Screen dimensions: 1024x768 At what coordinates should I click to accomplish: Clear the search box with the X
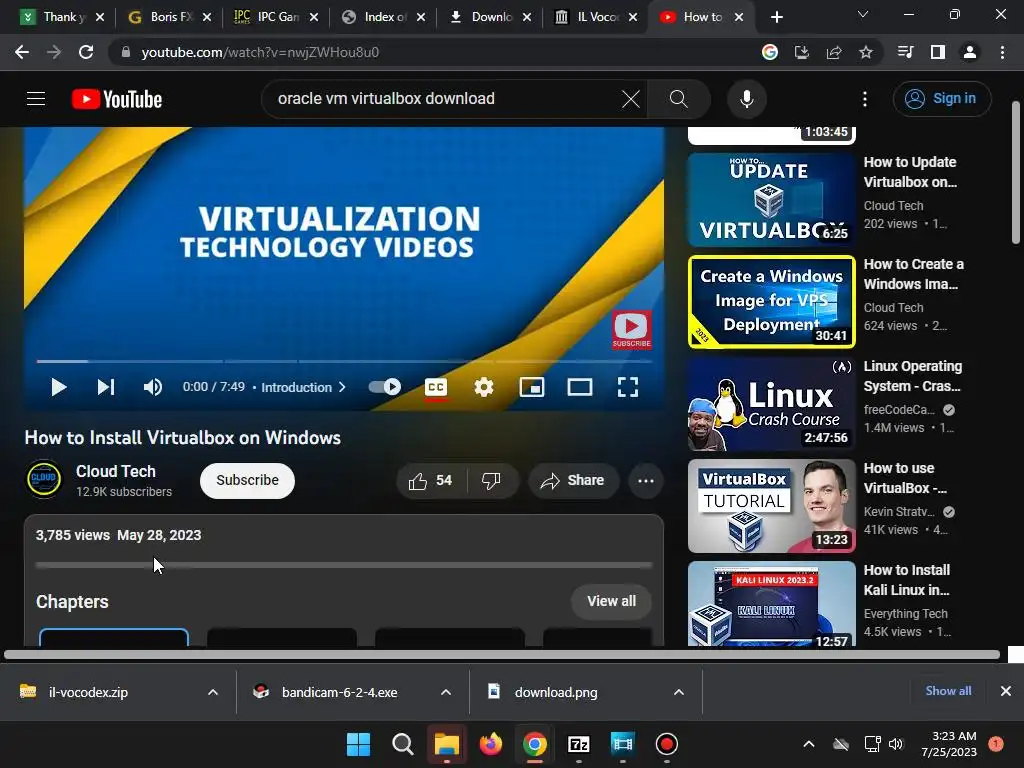point(631,99)
